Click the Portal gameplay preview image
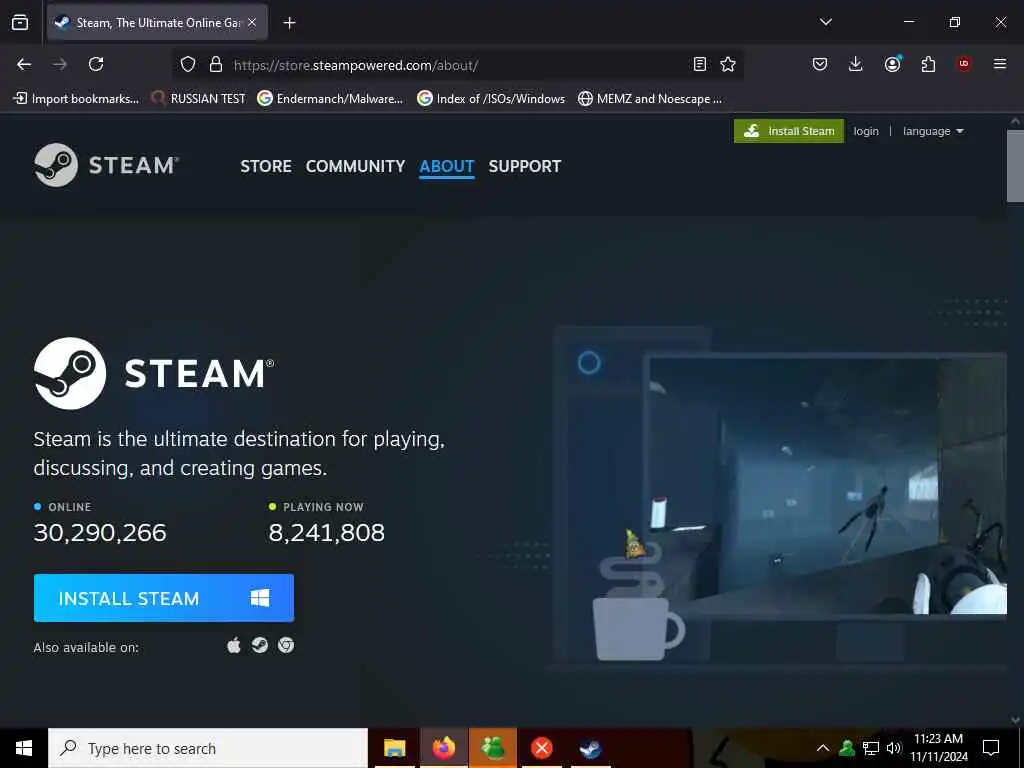This screenshot has width=1024, height=768. [x=826, y=485]
